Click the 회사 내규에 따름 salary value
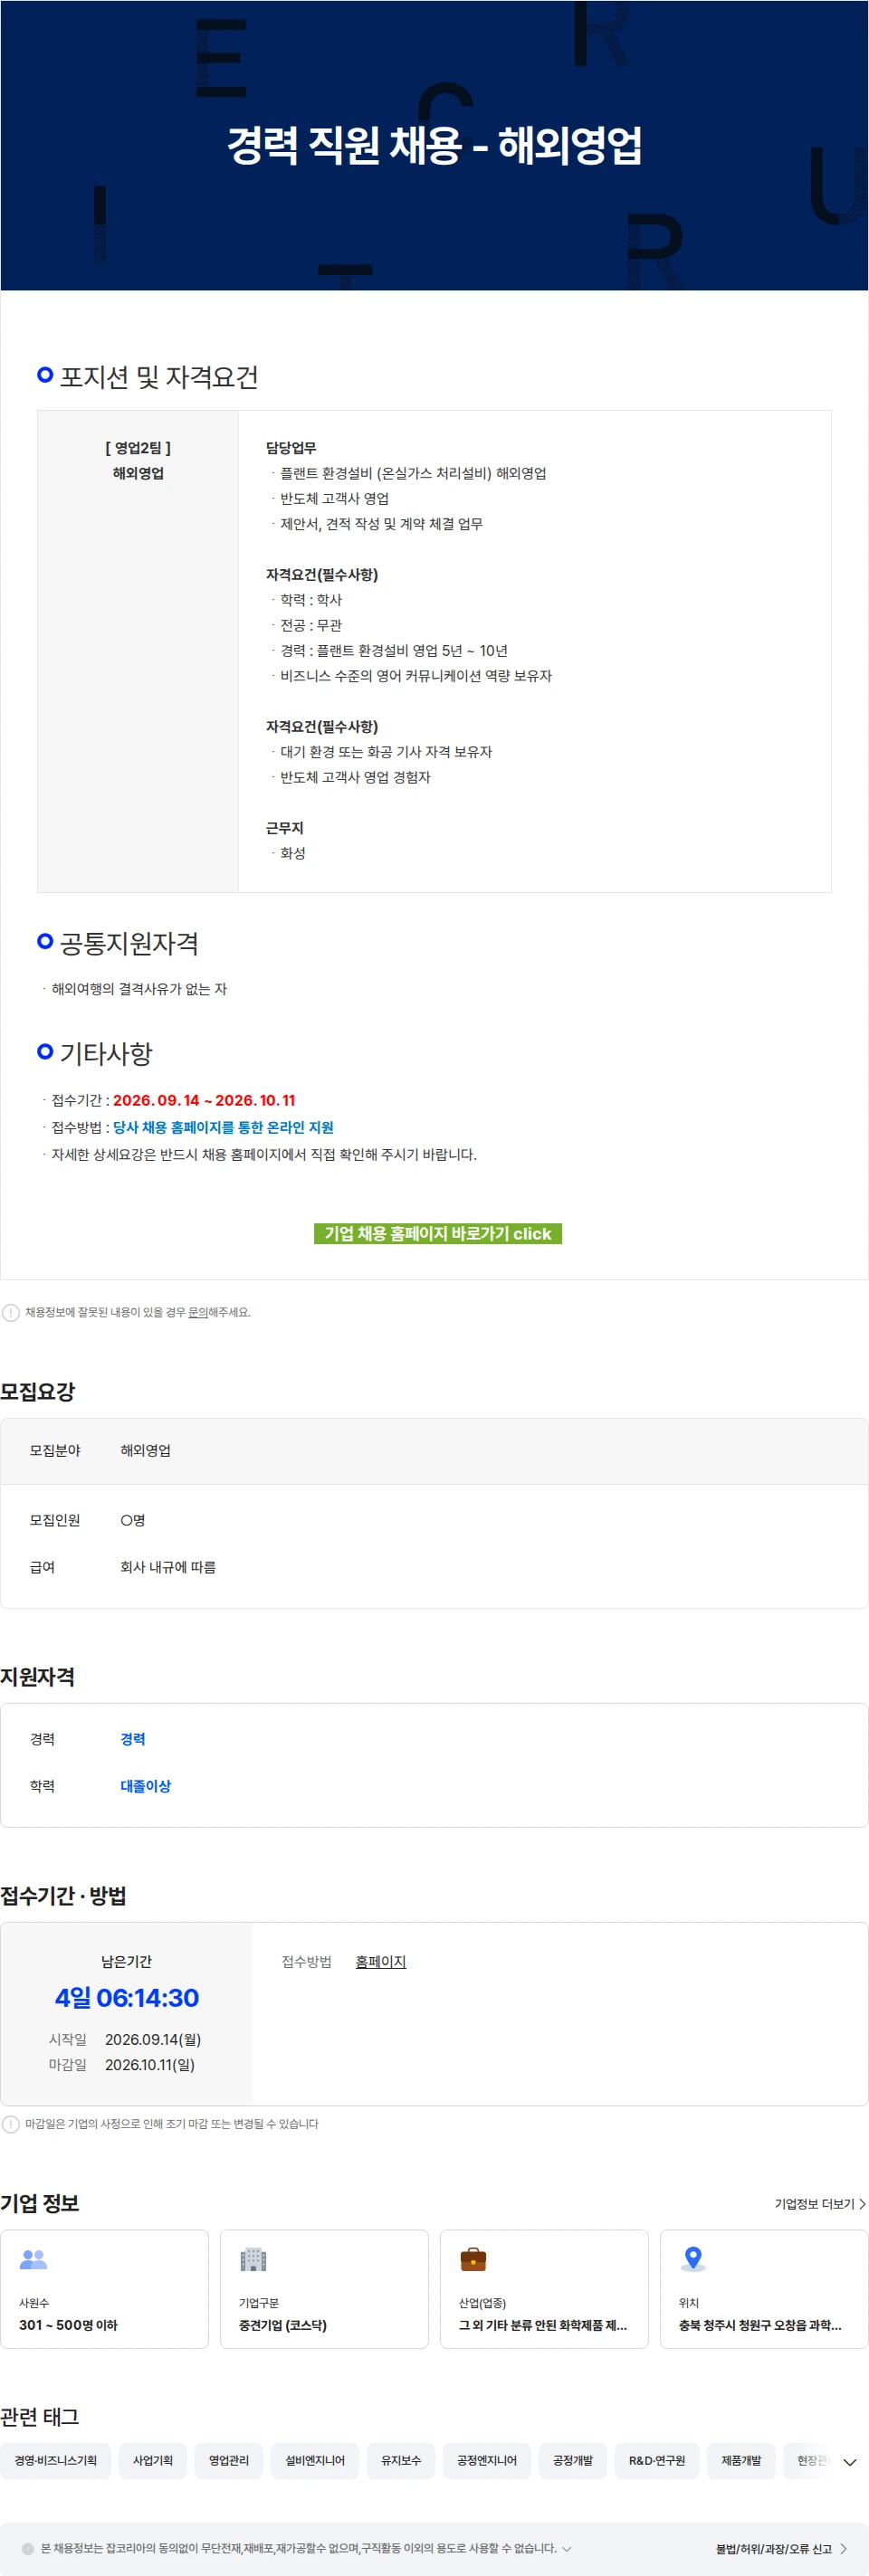The height and width of the screenshot is (2576, 869). coord(168,1567)
